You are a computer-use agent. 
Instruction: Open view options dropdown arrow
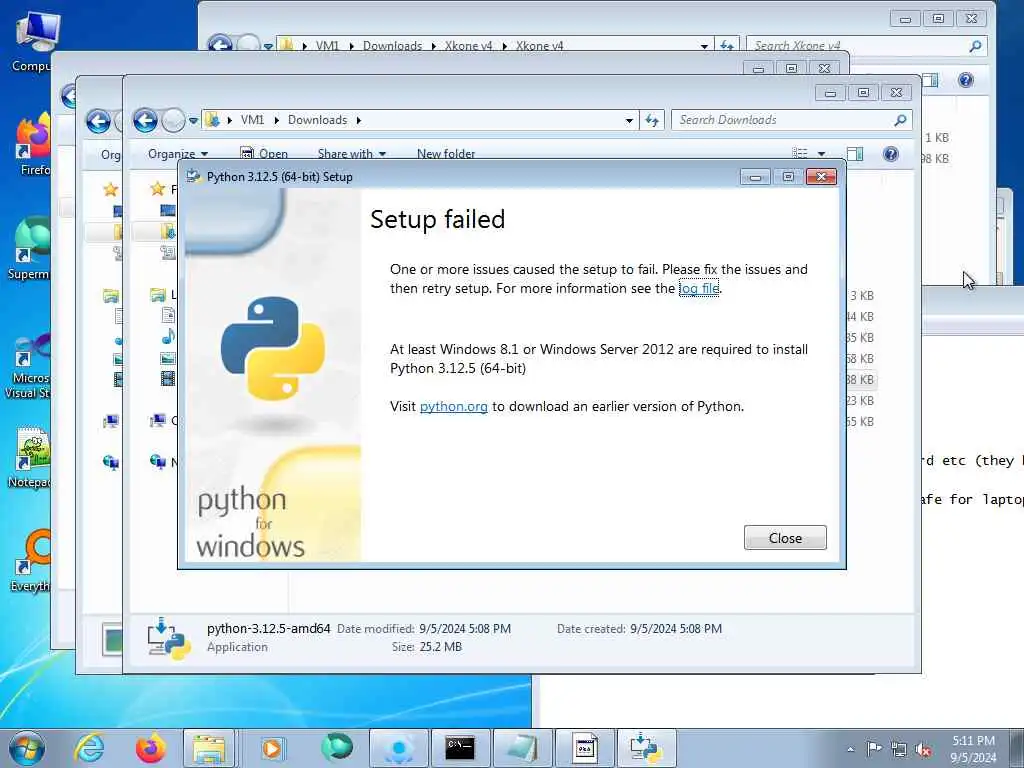click(x=822, y=154)
